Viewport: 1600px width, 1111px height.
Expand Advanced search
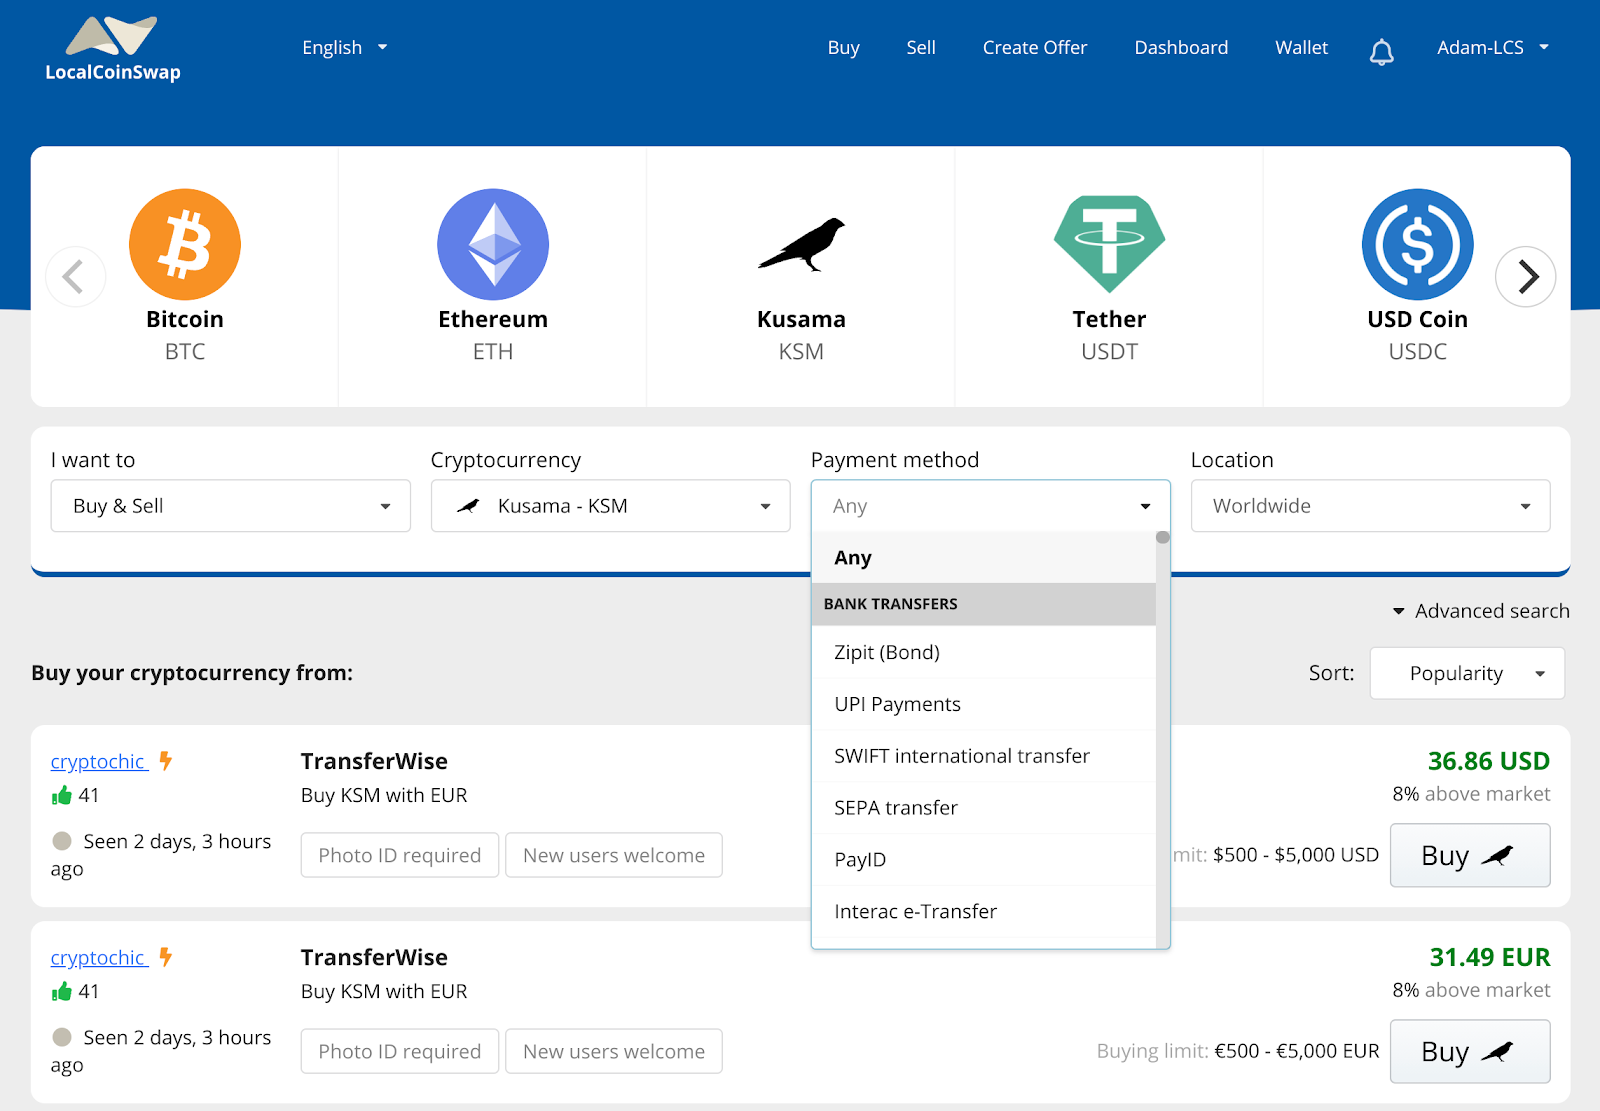point(1481,611)
